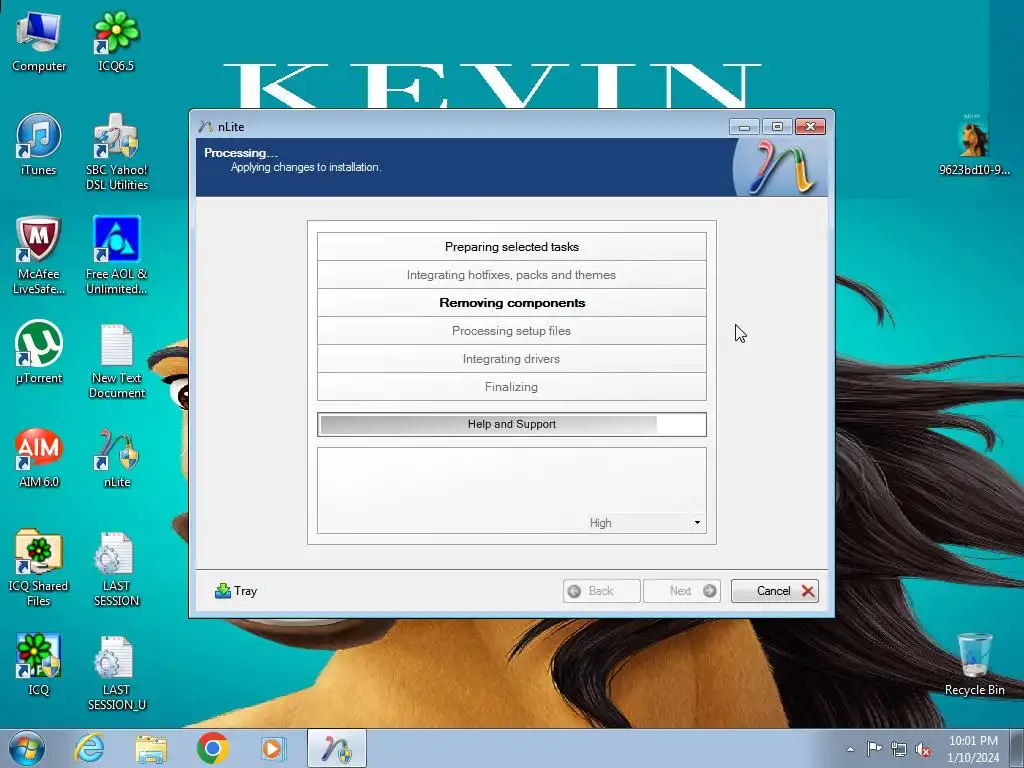The width and height of the screenshot is (1024, 768).
Task: Select the AIM 6.0 desktop shortcut
Action: (x=39, y=457)
